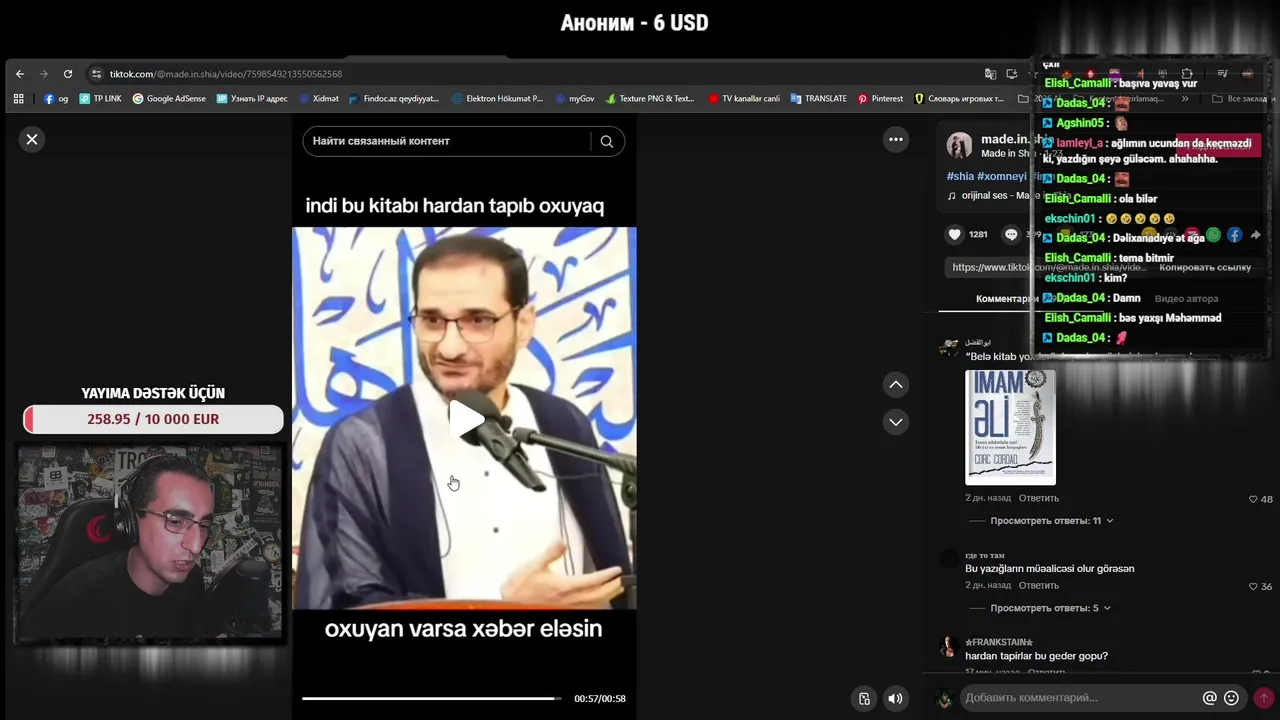This screenshot has width=1280, height=720.
Task: Open the TV kanallar canli bookmark
Action: (744, 99)
